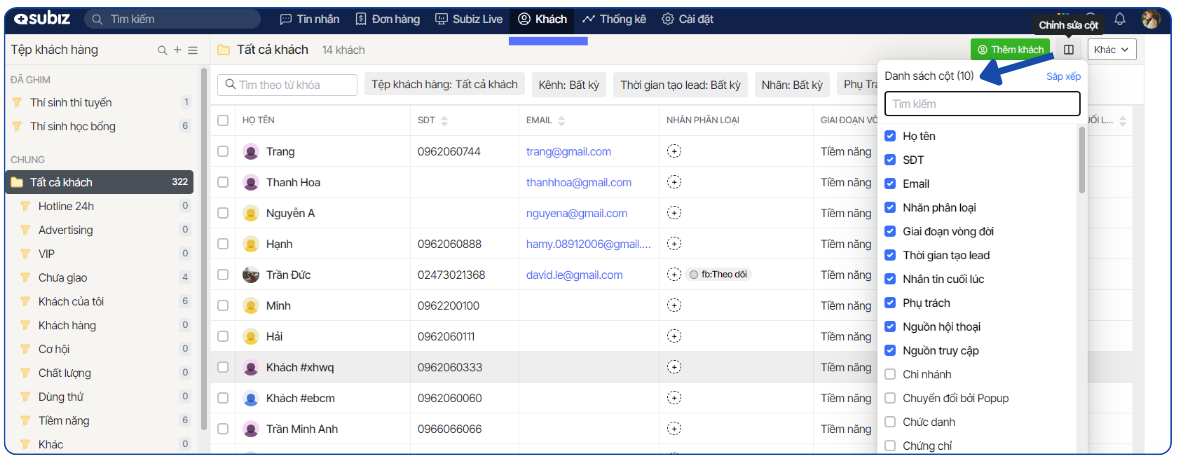Switch to the Tin nhắn tab
The width and height of the screenshot is (1179, 459).
coord(309,19)
